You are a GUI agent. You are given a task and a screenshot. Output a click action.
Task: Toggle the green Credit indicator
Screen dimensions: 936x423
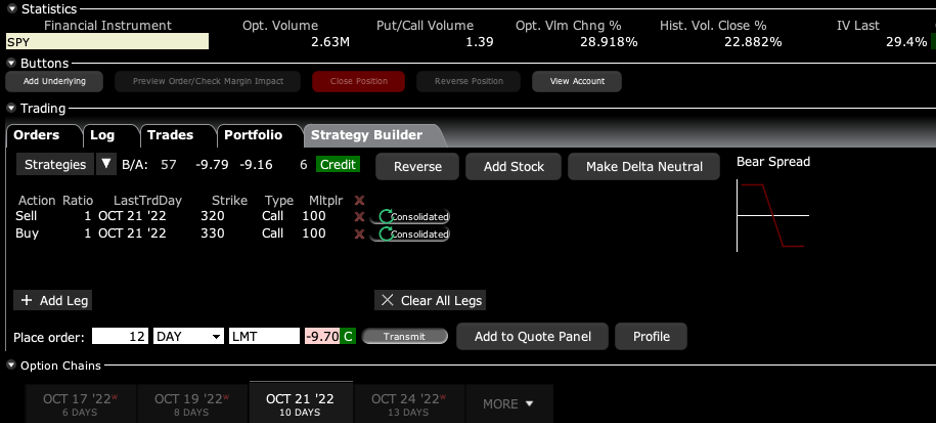pos(338,165)
